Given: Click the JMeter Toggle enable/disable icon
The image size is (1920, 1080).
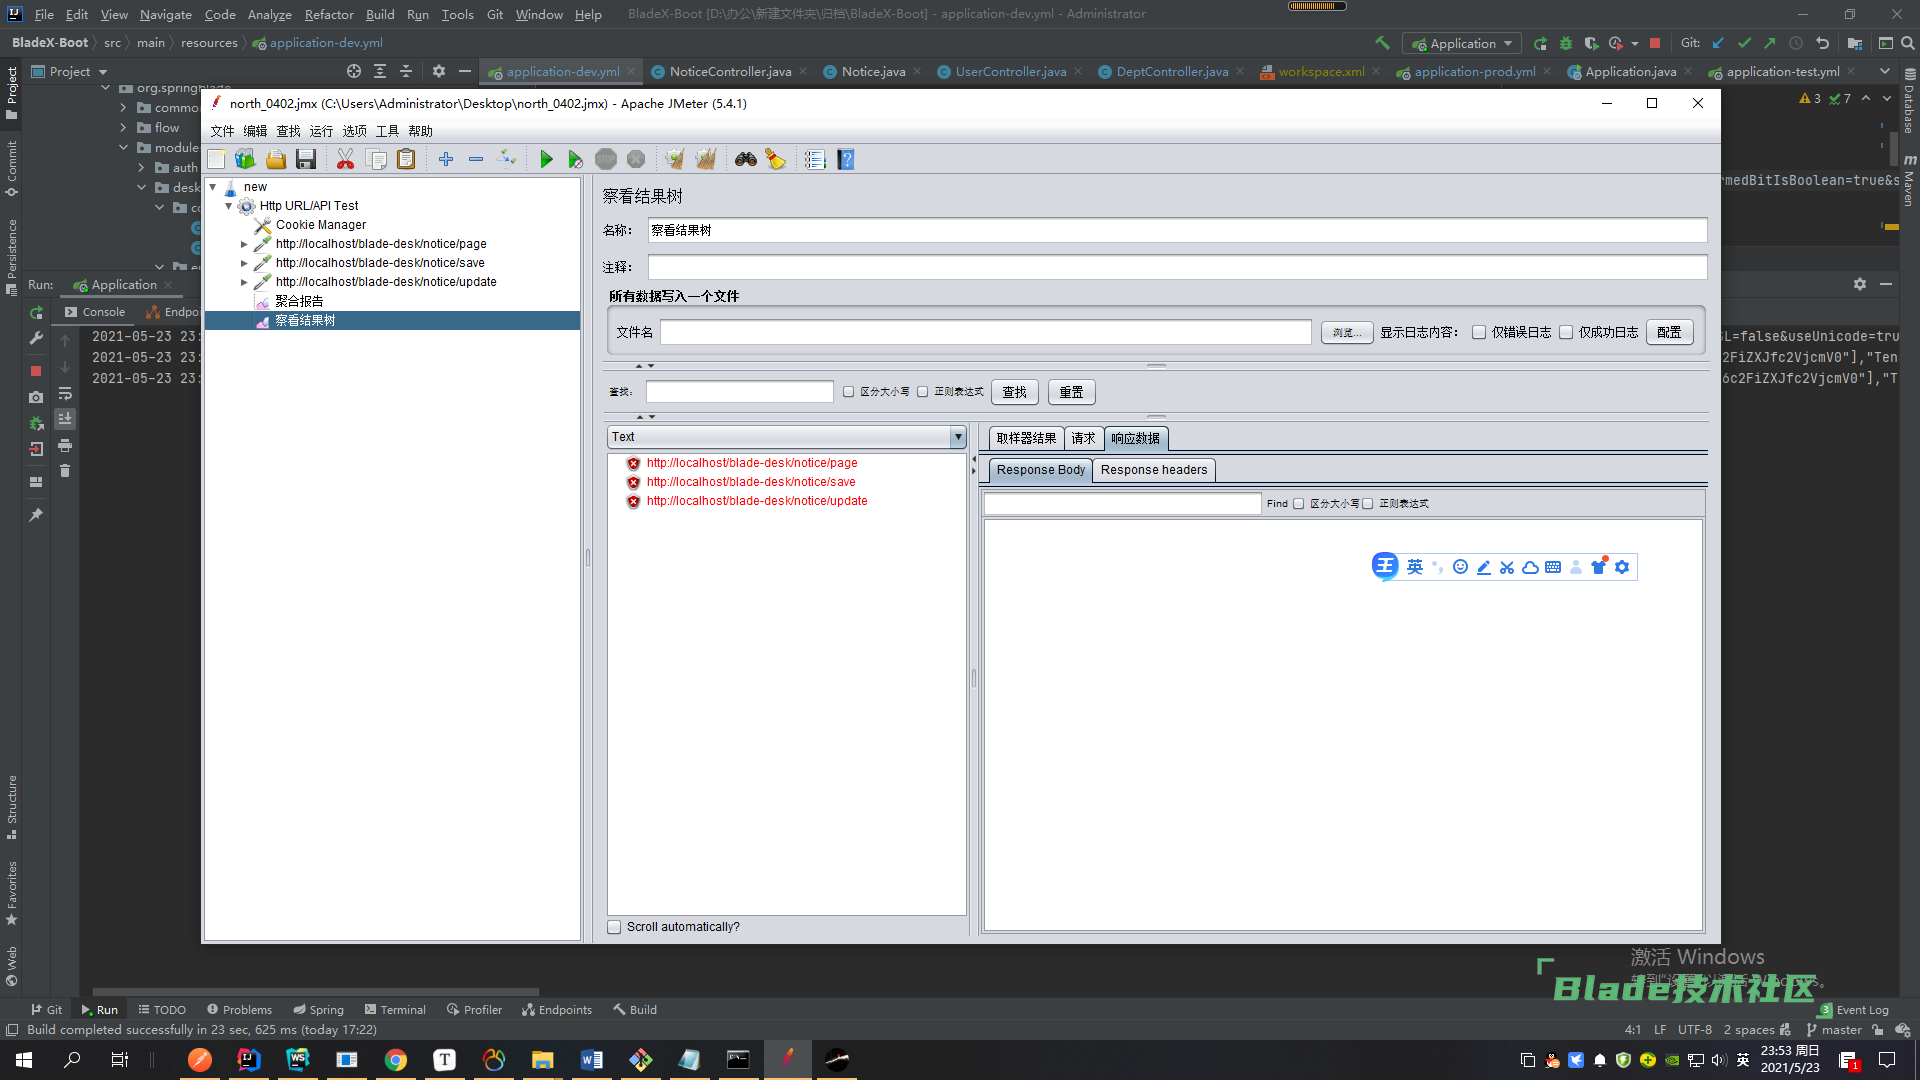Looking at the screenshot, I should pyautogui.click(x=507, y=159).
